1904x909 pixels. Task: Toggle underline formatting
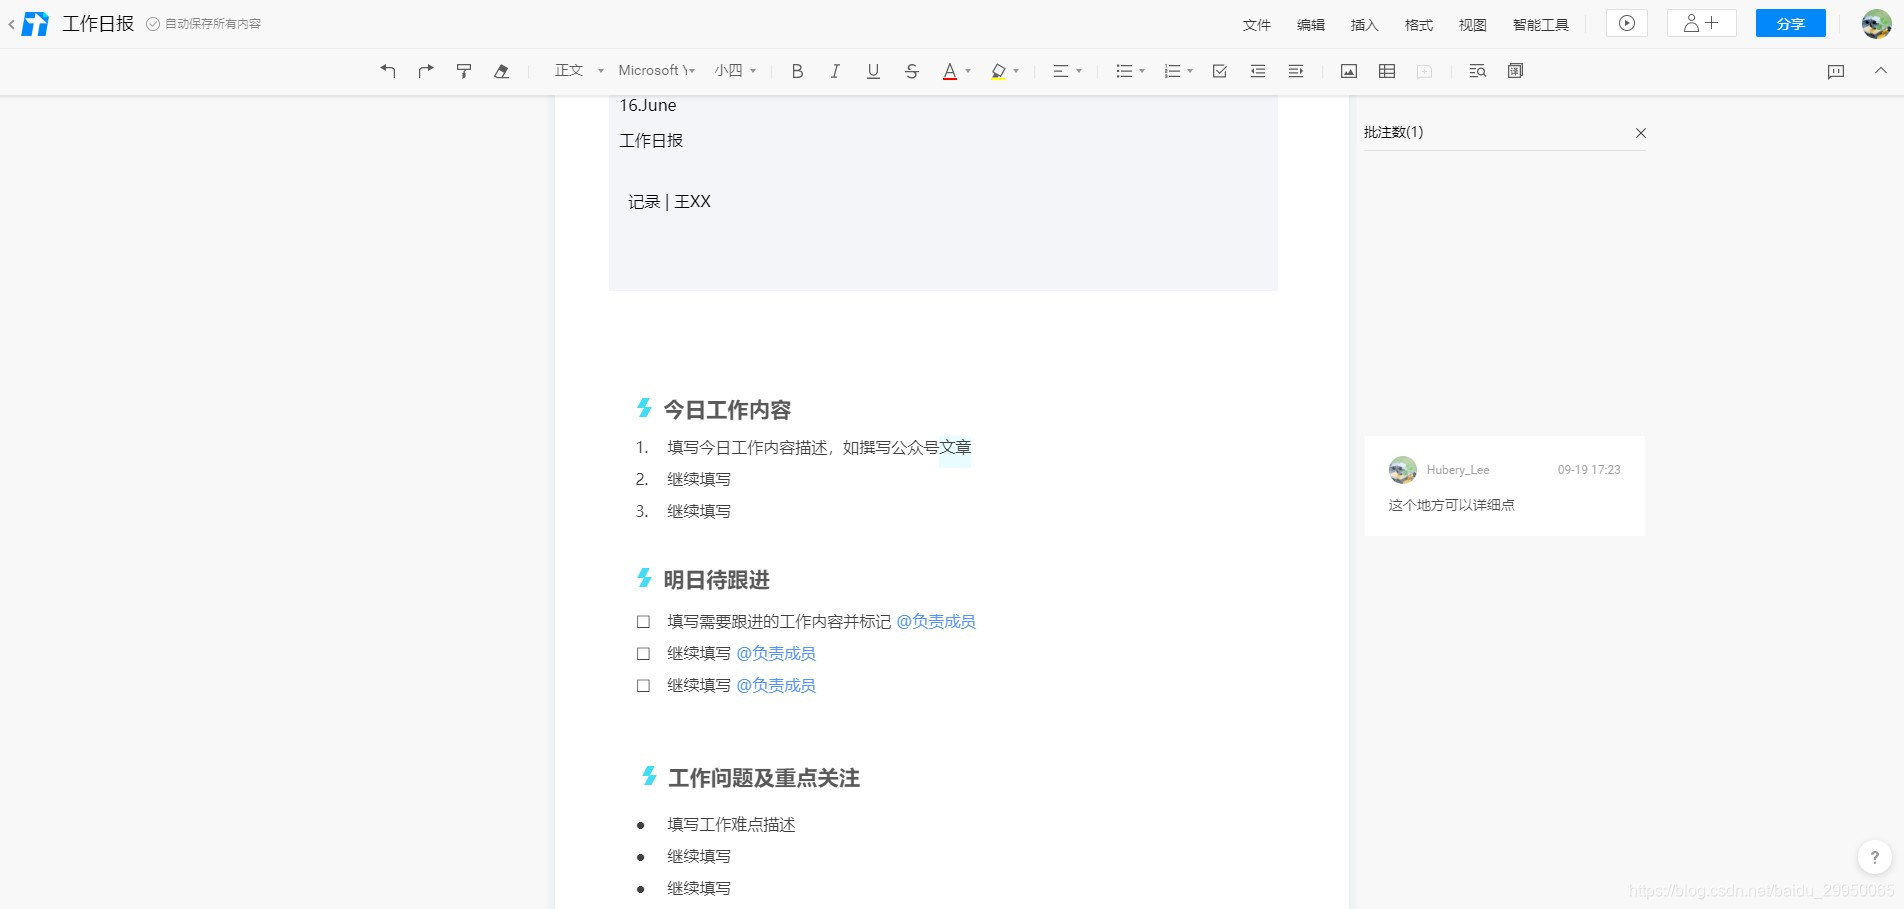873,71
